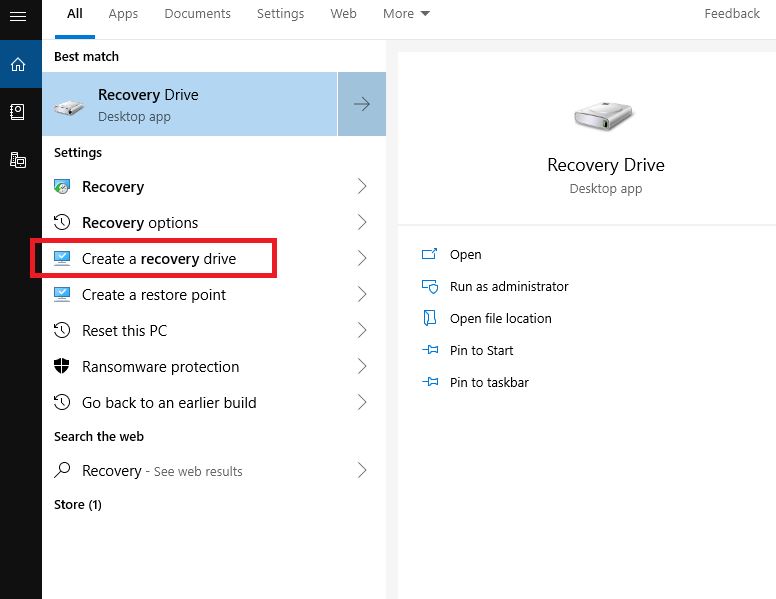
Task: Click the Feedback link
Action: tap(732, 14)
